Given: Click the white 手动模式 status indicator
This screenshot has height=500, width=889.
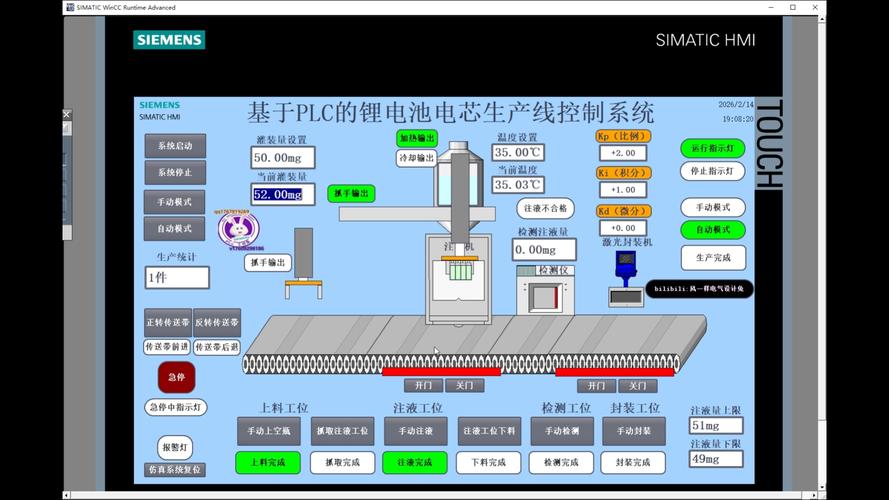Looking at the screenshot, I should point(713,207).
